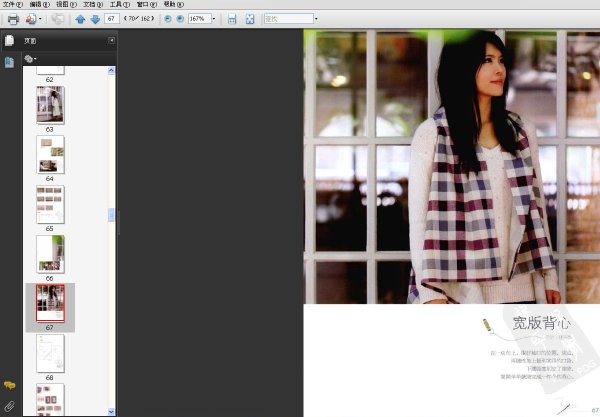Click the bookmarks panel icon in sidebar
Screen dimensions: 600x417
coord(10,62)
